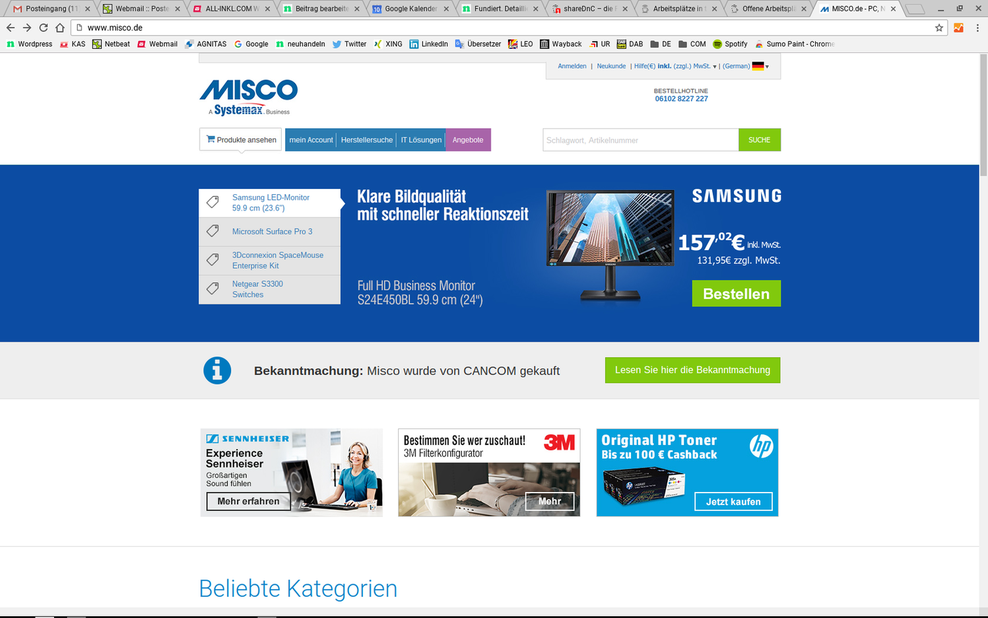Click the green SUCHE button
This screenshot has width=988, height=618.
pos(759,140)
